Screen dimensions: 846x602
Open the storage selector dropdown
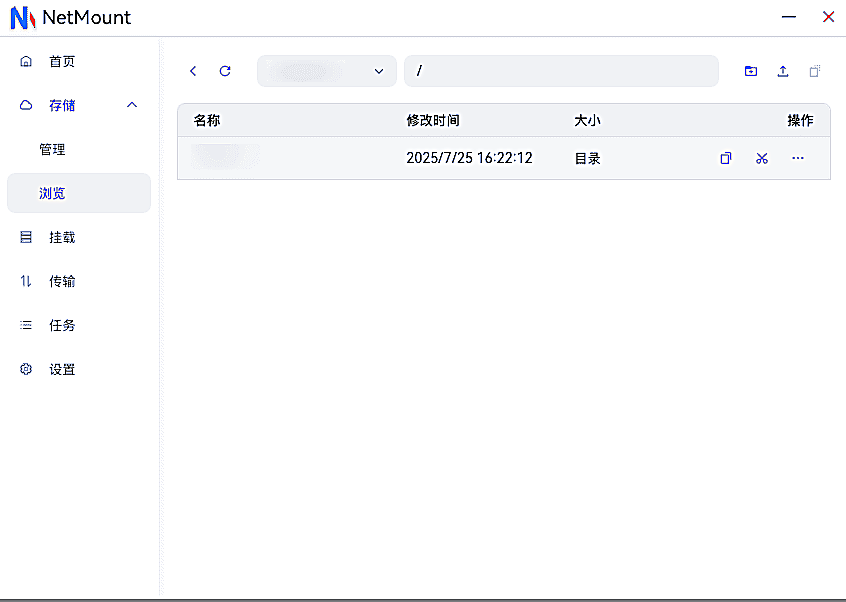pyautogui.click(x=327, y=71)
